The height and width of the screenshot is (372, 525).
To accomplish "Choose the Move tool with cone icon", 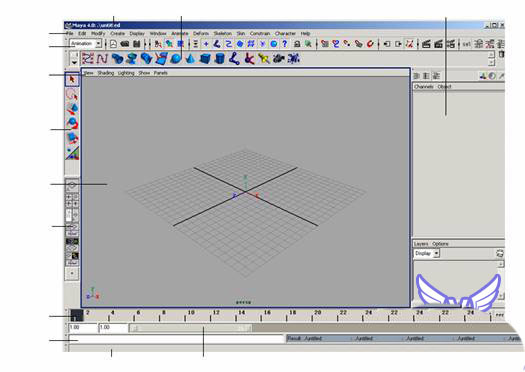I will [72, 108].
